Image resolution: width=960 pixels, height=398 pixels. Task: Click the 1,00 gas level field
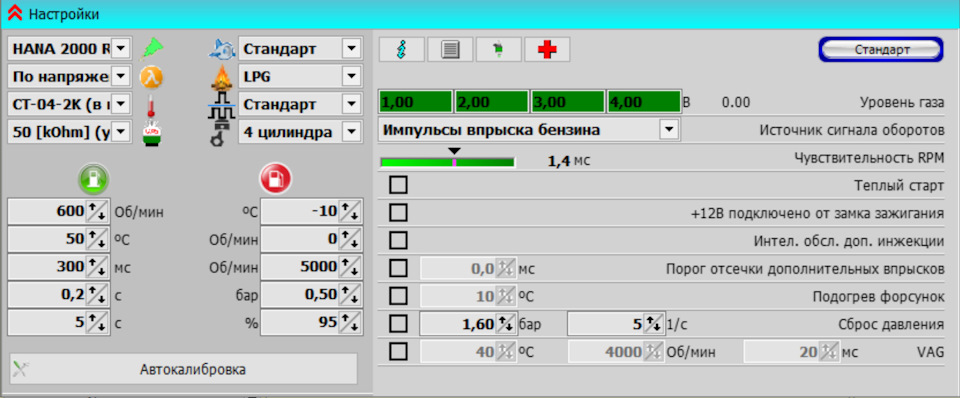click(x=416, y=102)
